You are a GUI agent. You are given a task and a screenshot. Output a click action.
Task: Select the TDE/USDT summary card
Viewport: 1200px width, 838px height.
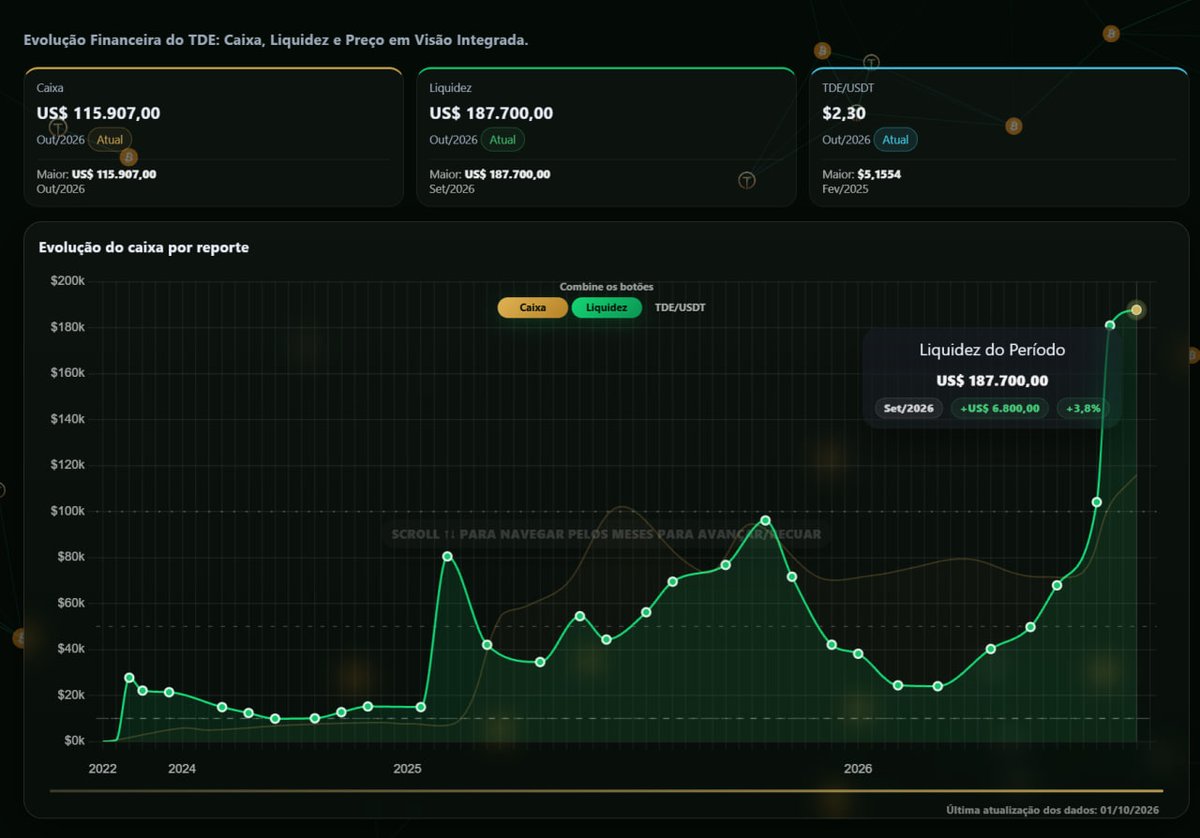point(998,137)
